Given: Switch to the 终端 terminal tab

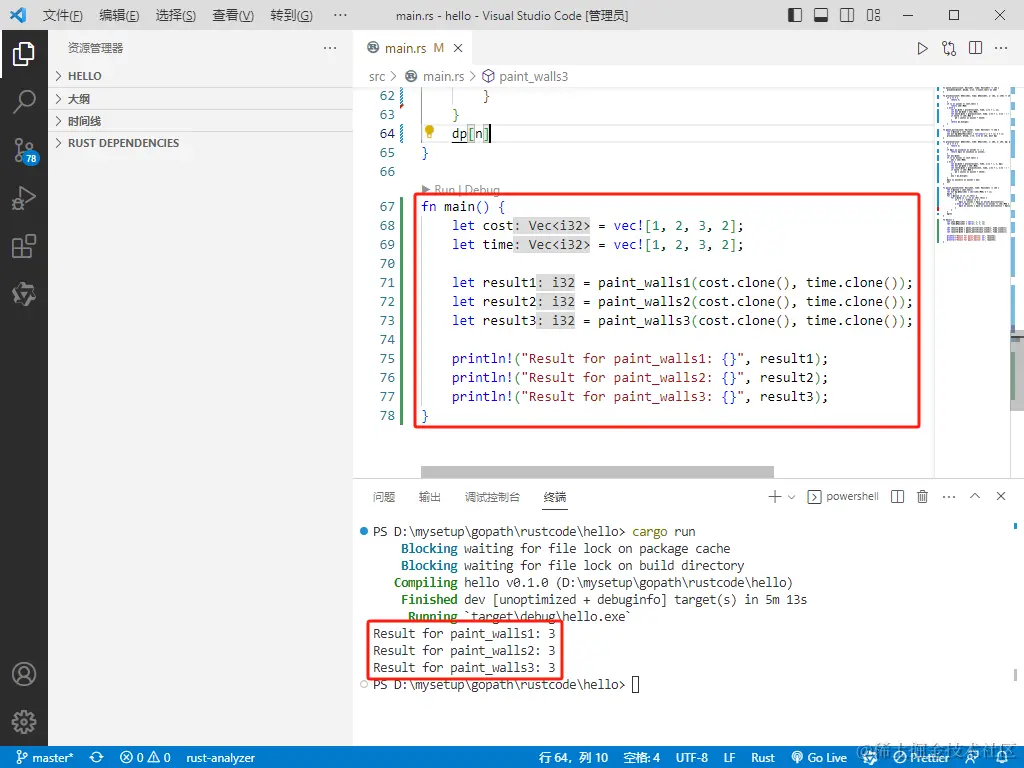Looking at the screenshot, I should [x=555, y=497].
